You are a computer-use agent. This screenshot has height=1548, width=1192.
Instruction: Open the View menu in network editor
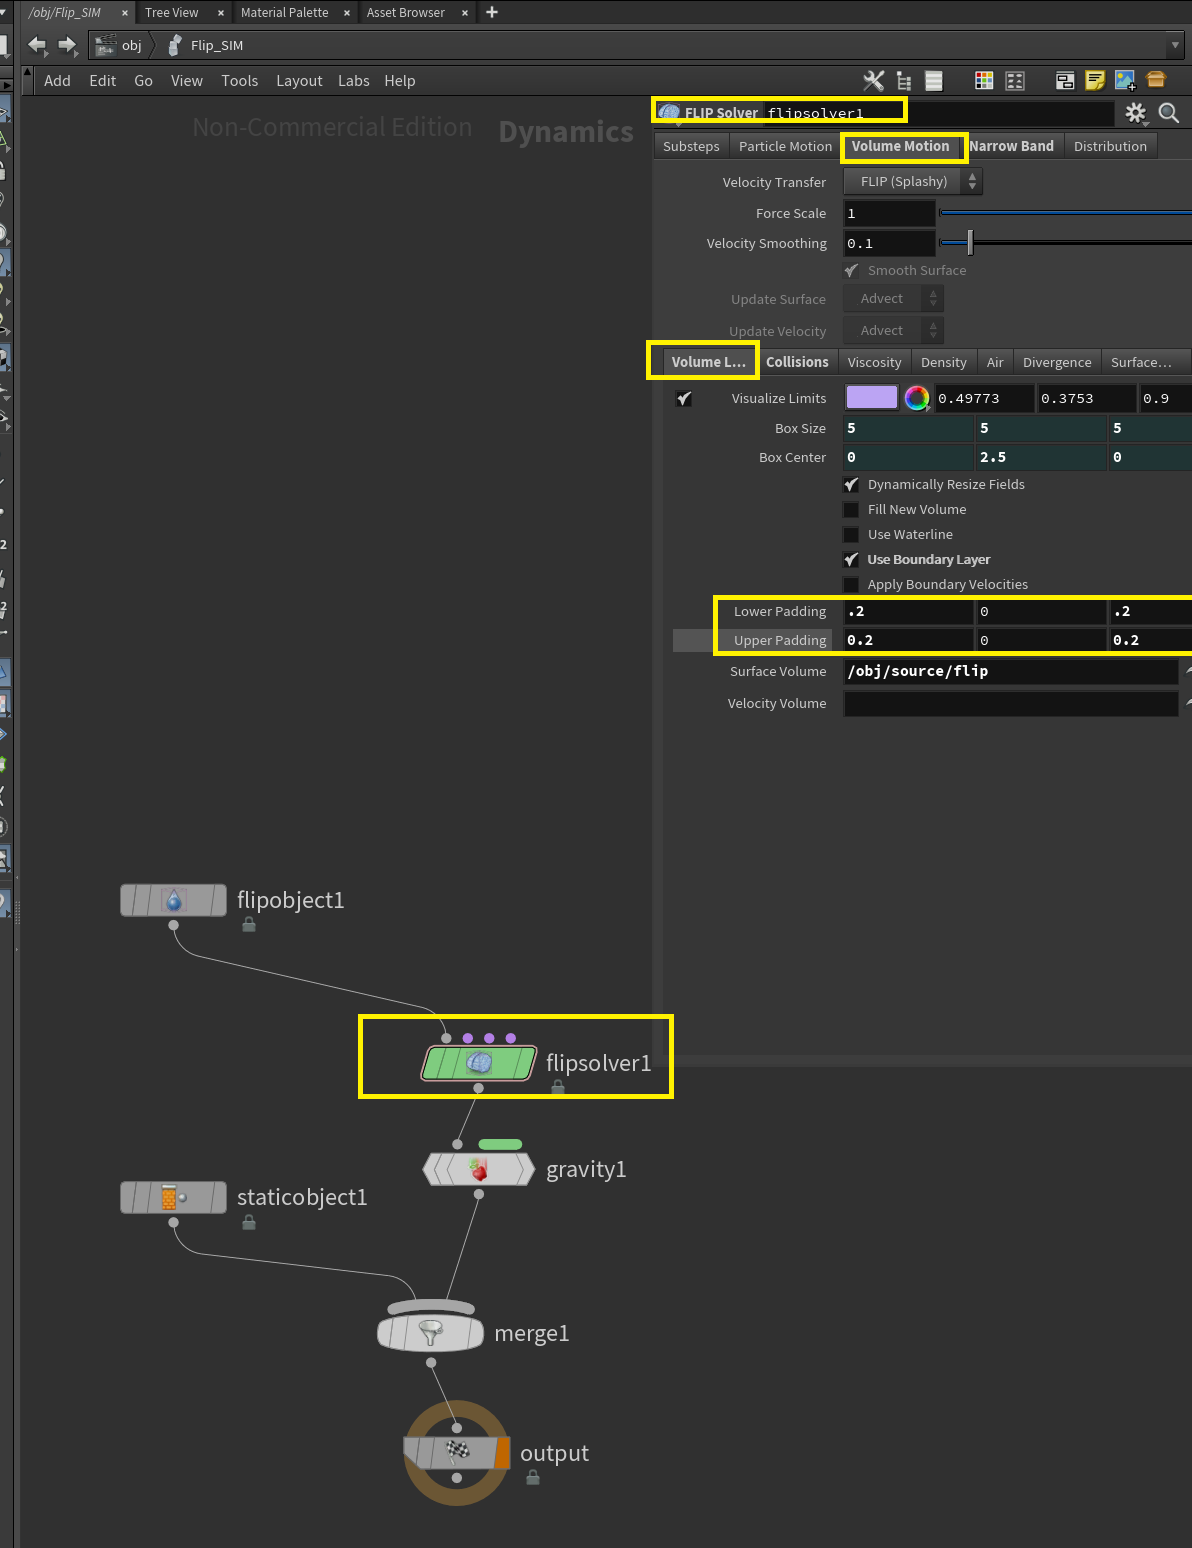(x=187, y=81)
